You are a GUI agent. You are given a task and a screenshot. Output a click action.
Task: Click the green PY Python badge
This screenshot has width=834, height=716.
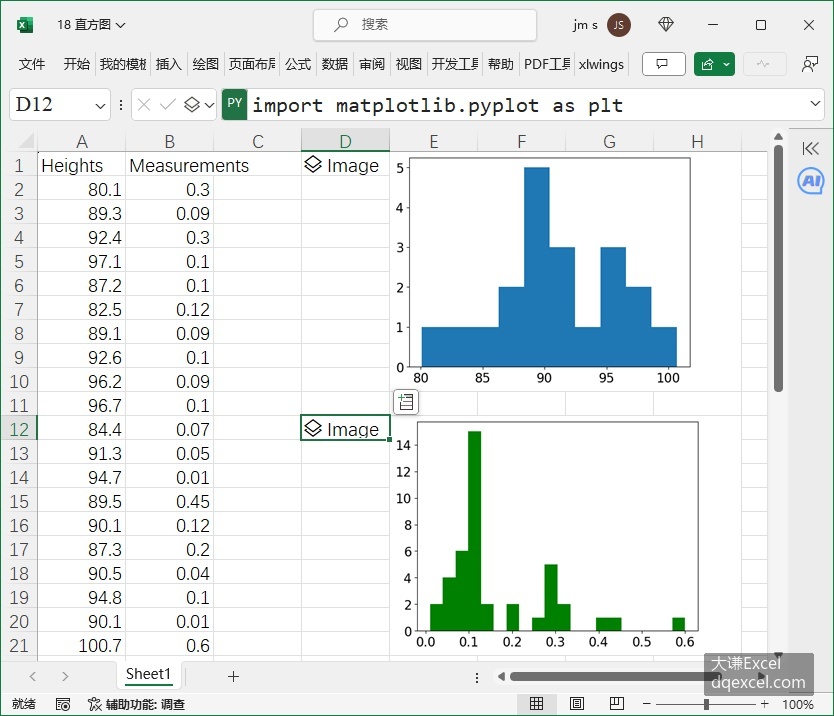point(235,104)
